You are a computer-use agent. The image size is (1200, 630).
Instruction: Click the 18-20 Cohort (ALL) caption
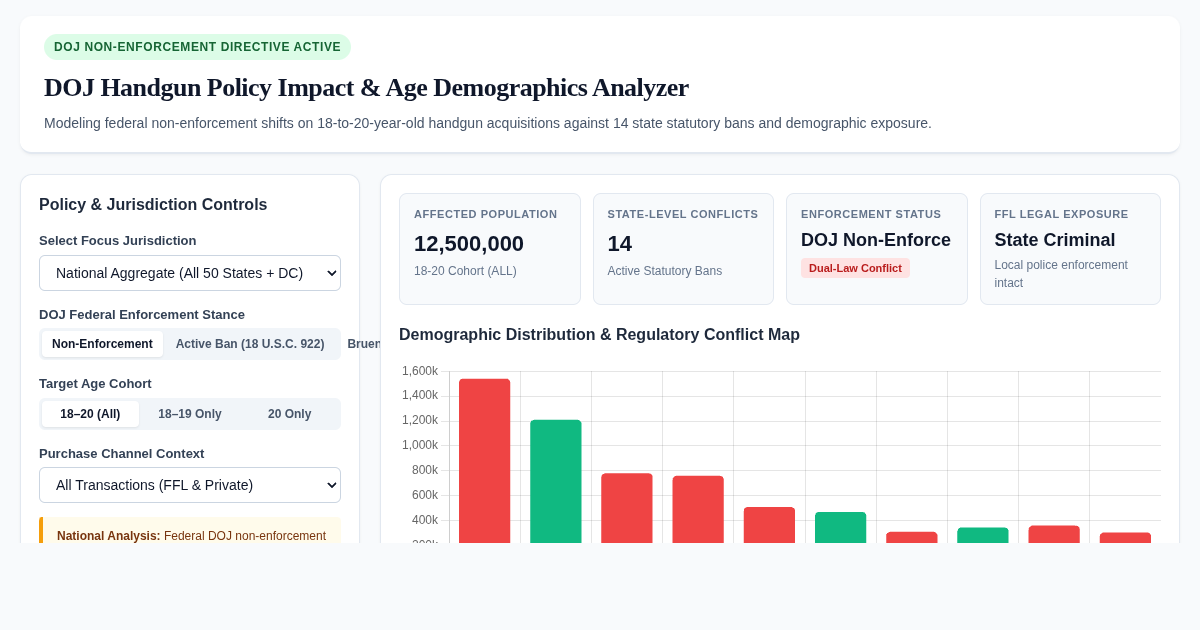[x=465, y=271]
